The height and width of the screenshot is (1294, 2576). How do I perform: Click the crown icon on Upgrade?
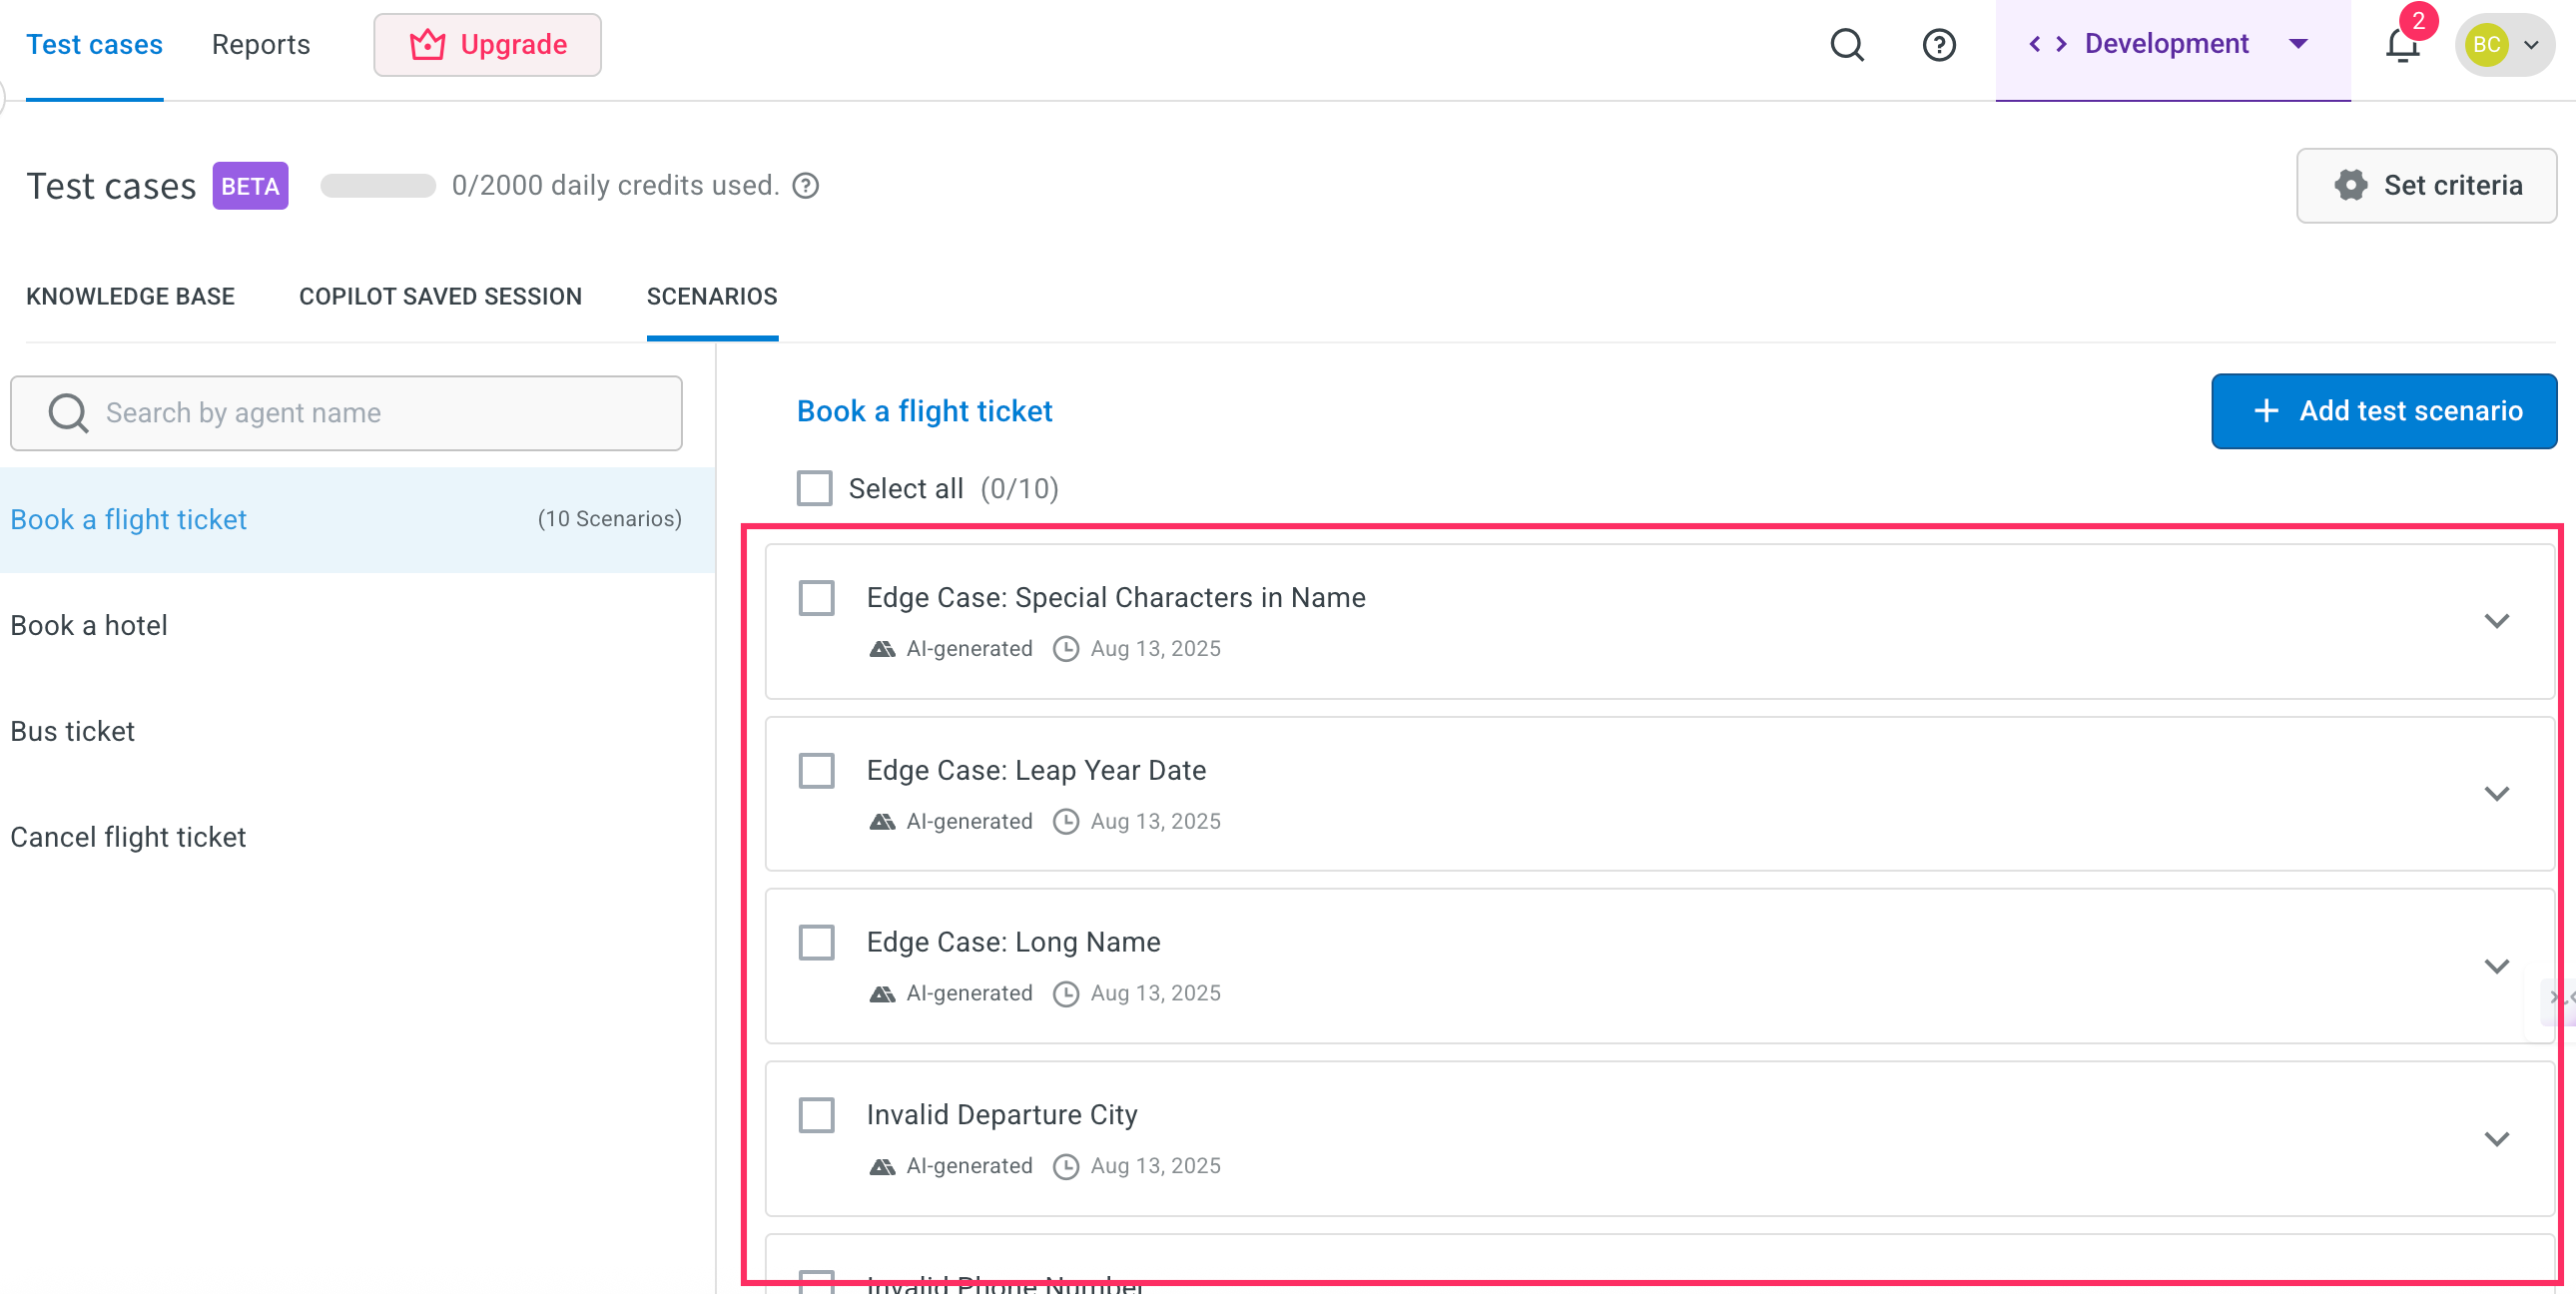pos(428,45)
